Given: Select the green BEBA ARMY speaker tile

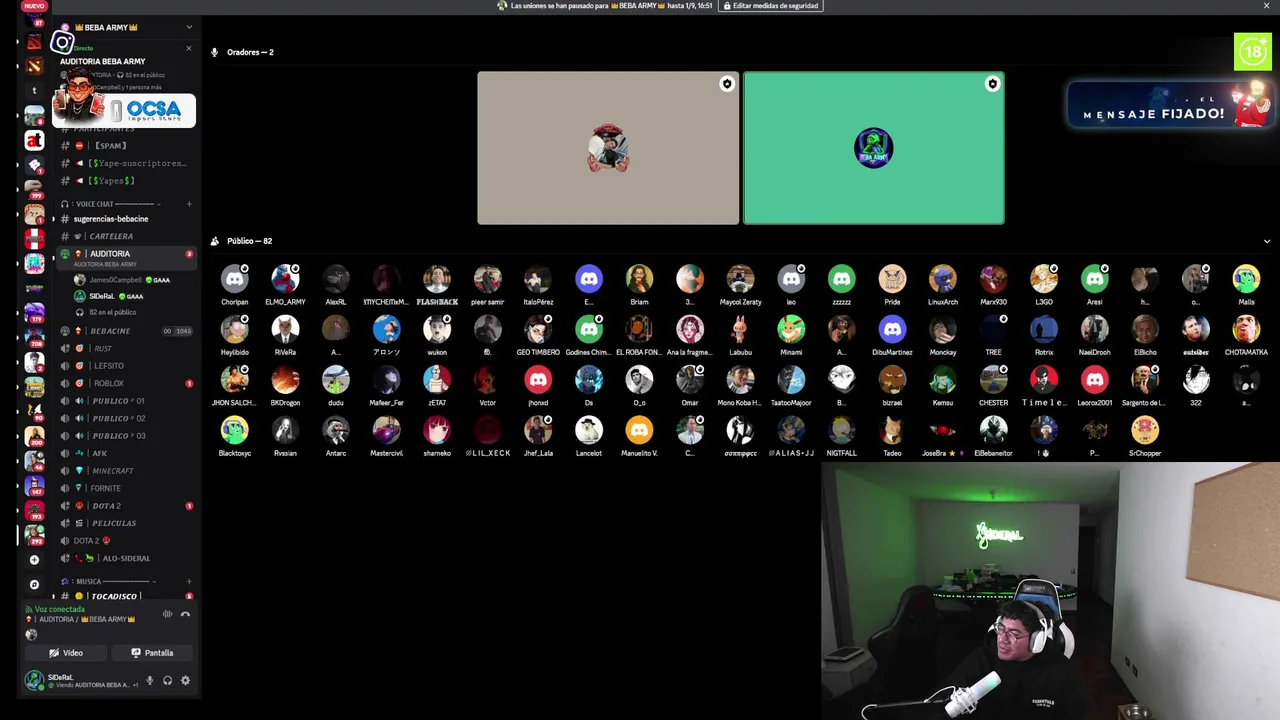Looking at the screenshot, I should click(874, 148).
